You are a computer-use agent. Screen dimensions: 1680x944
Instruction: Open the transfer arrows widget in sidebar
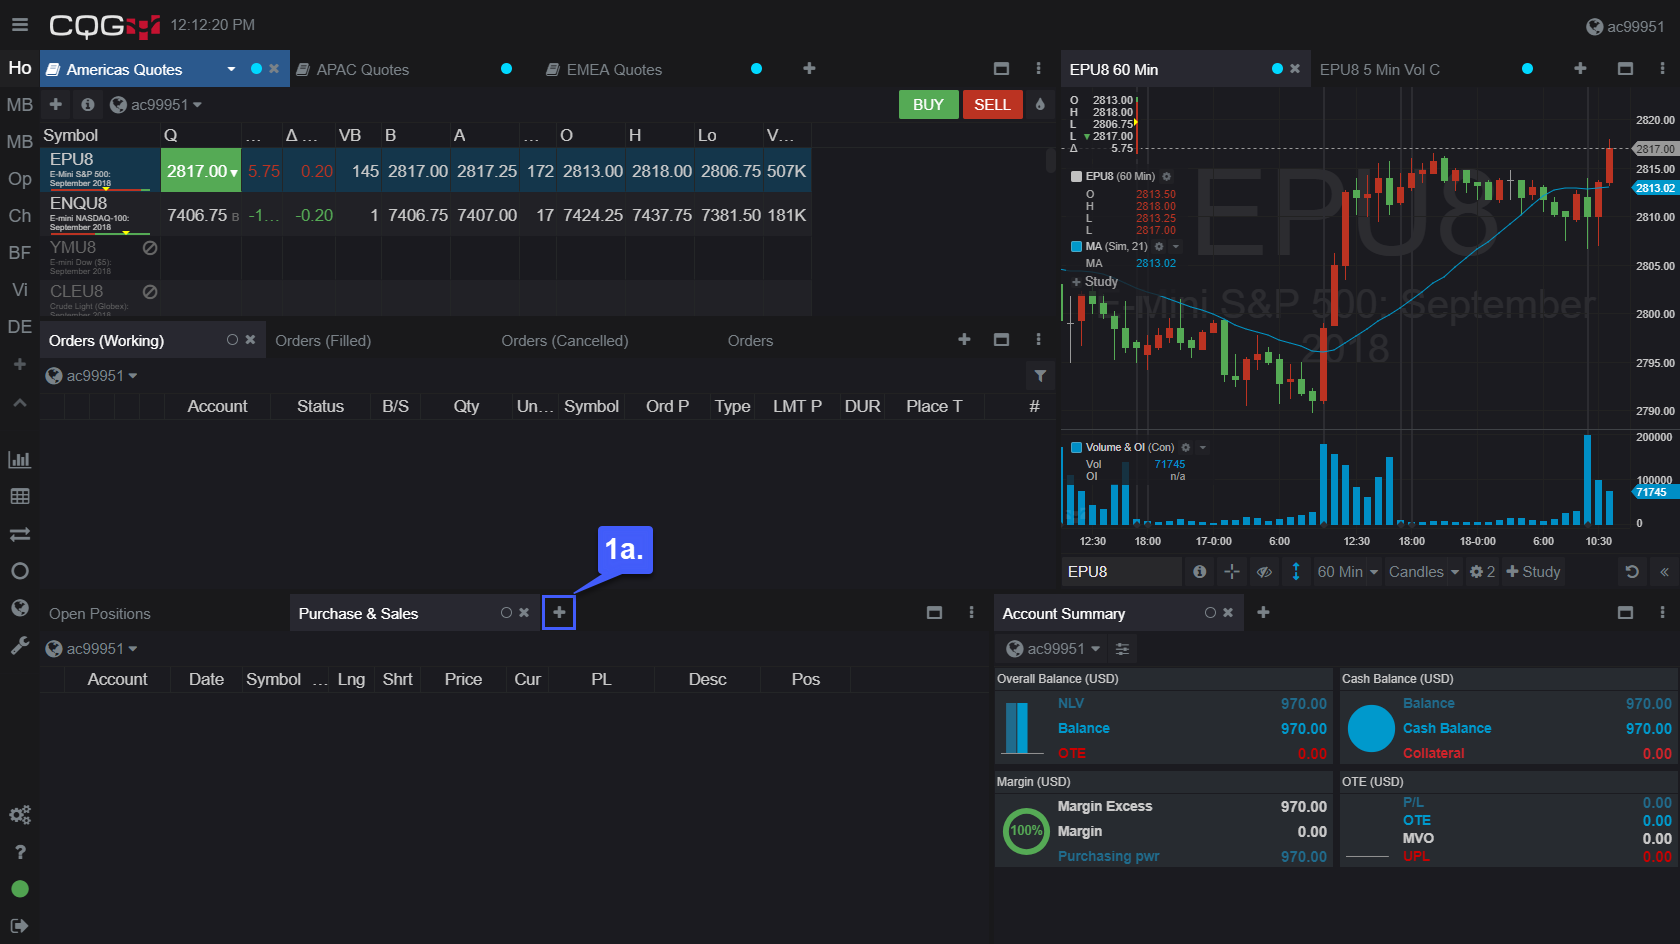click(19, 534)
